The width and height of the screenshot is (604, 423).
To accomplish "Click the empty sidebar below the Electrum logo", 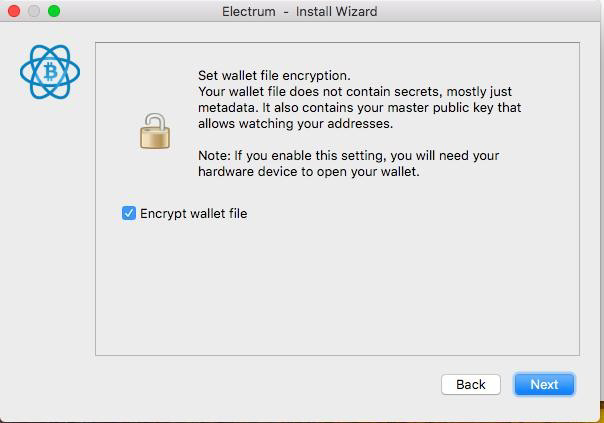I will (x=48, y=231).
